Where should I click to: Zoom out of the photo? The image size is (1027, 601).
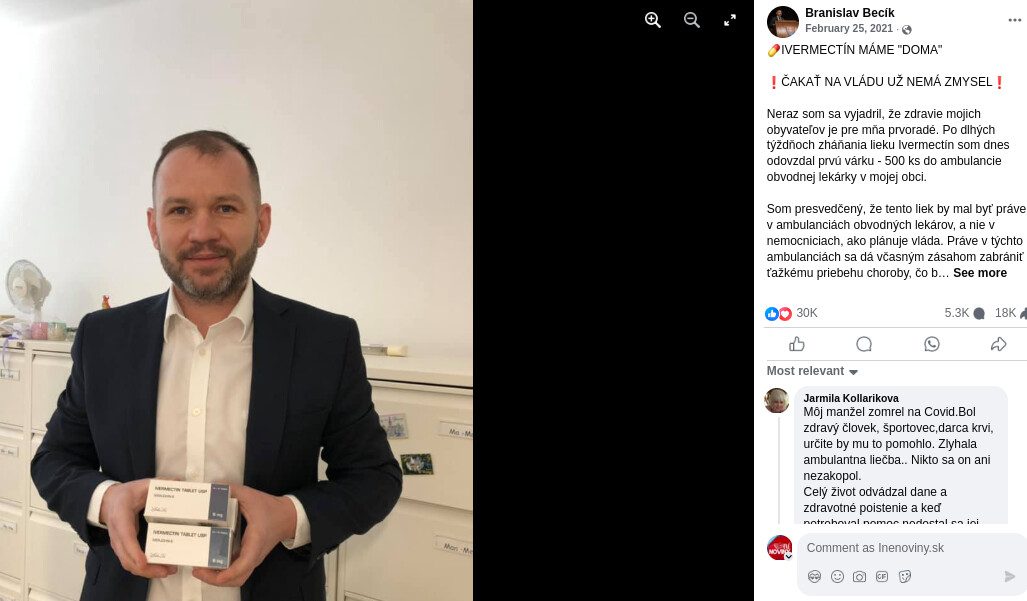[692, 20]
